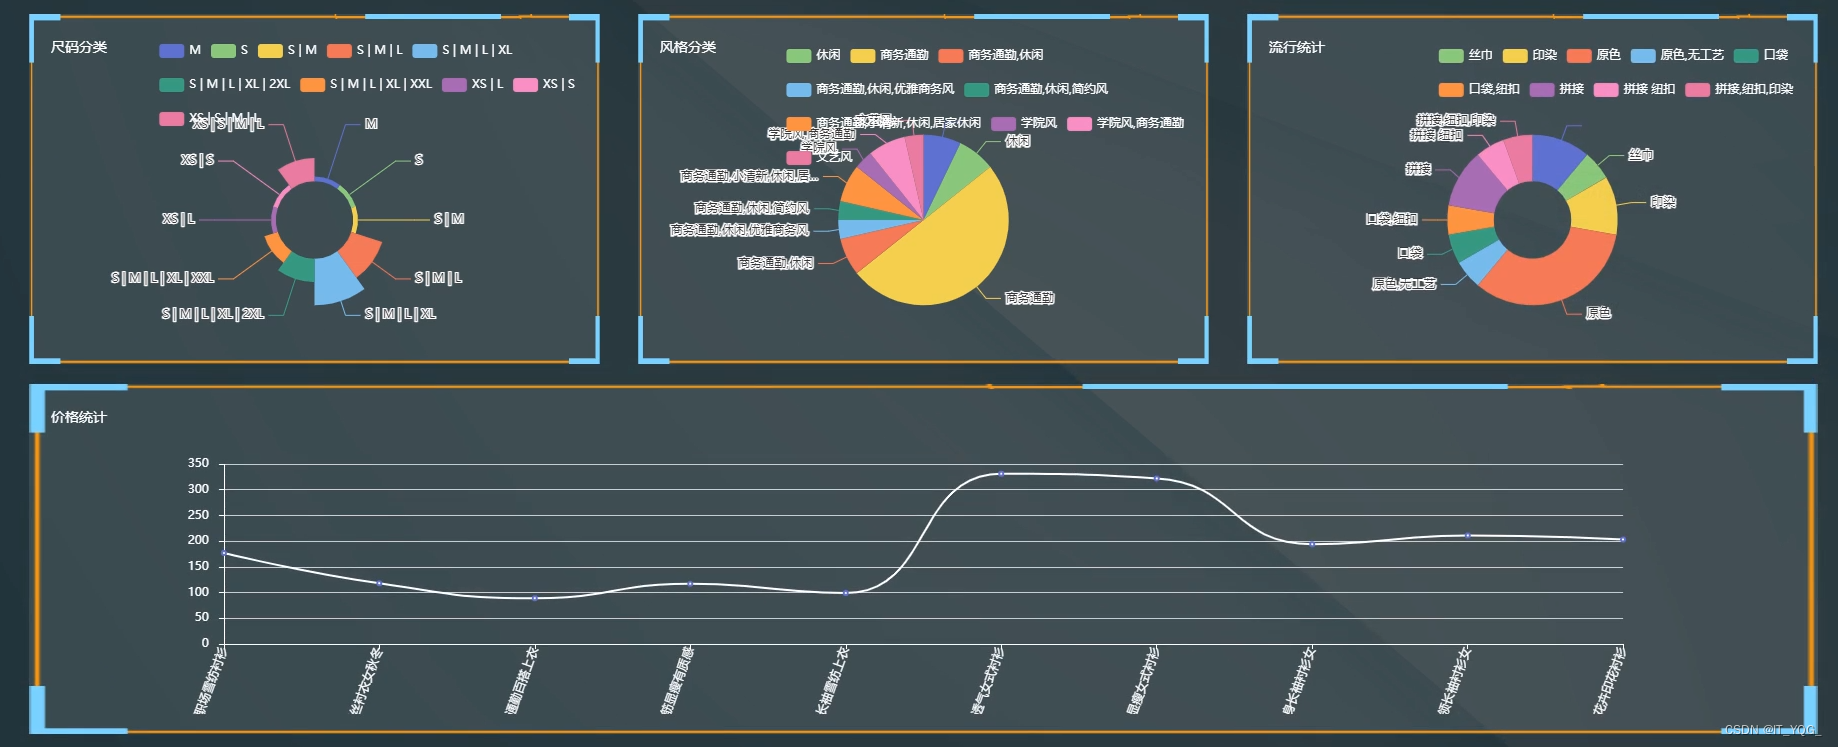Screen dimensions: 1838x747
Task: Toggle the XS|L legend entry
Action: (473, 84)
